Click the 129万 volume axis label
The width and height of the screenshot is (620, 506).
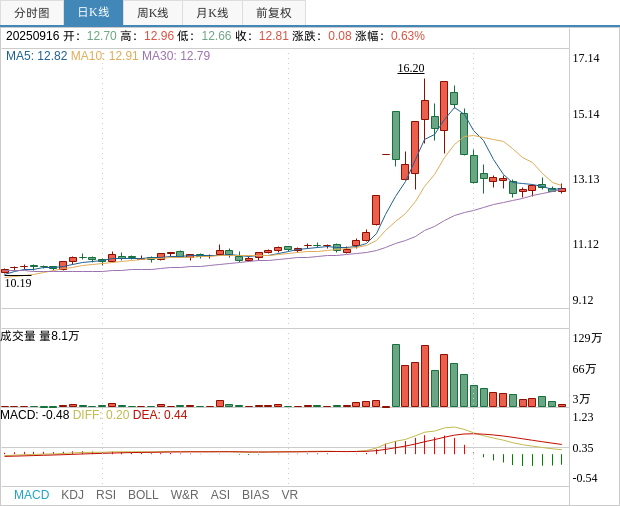click(587, 338)
